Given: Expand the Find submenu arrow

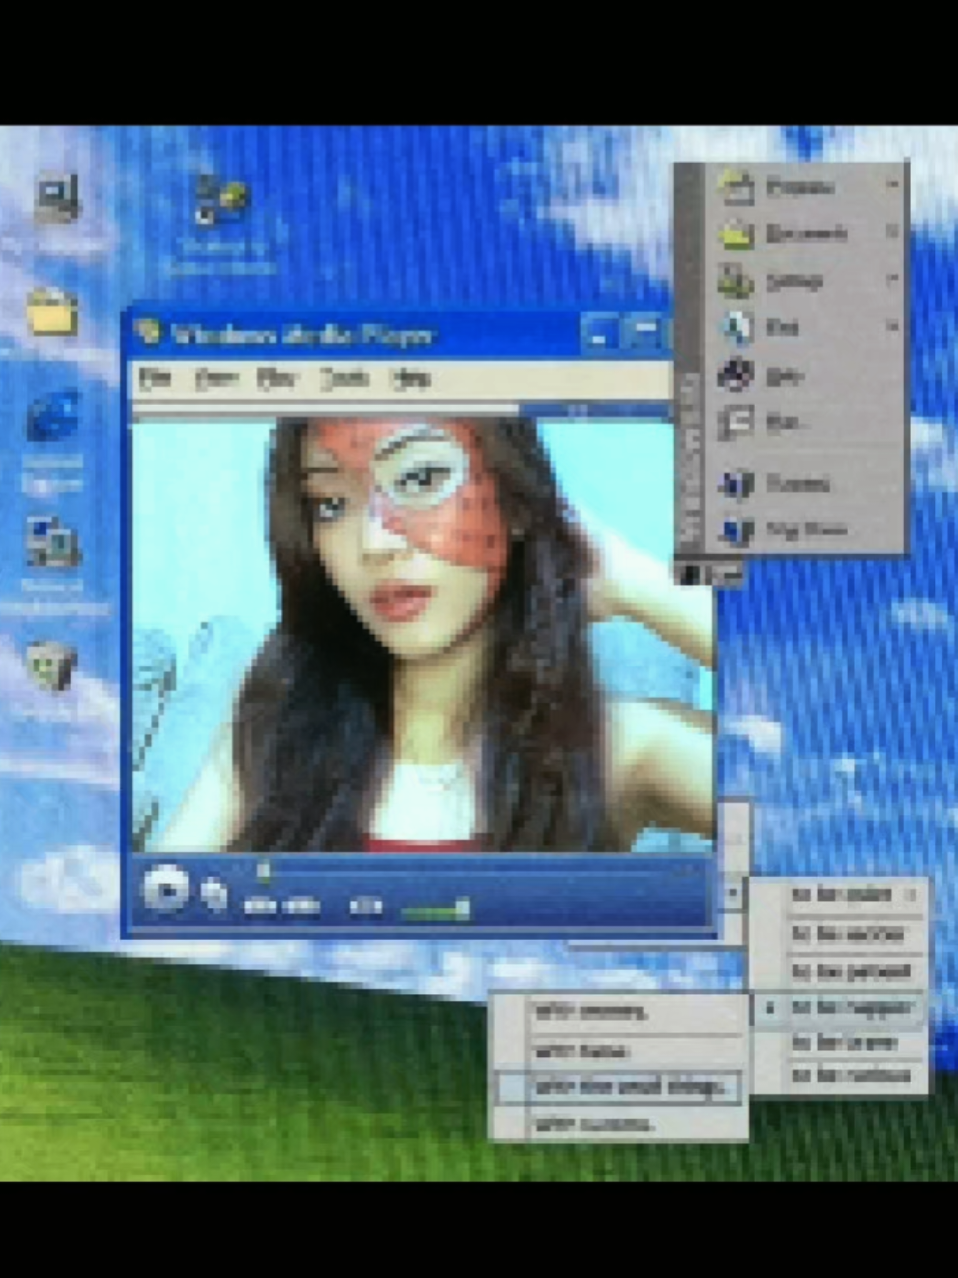Looking at the screenshot, I should tap(892, 326).
